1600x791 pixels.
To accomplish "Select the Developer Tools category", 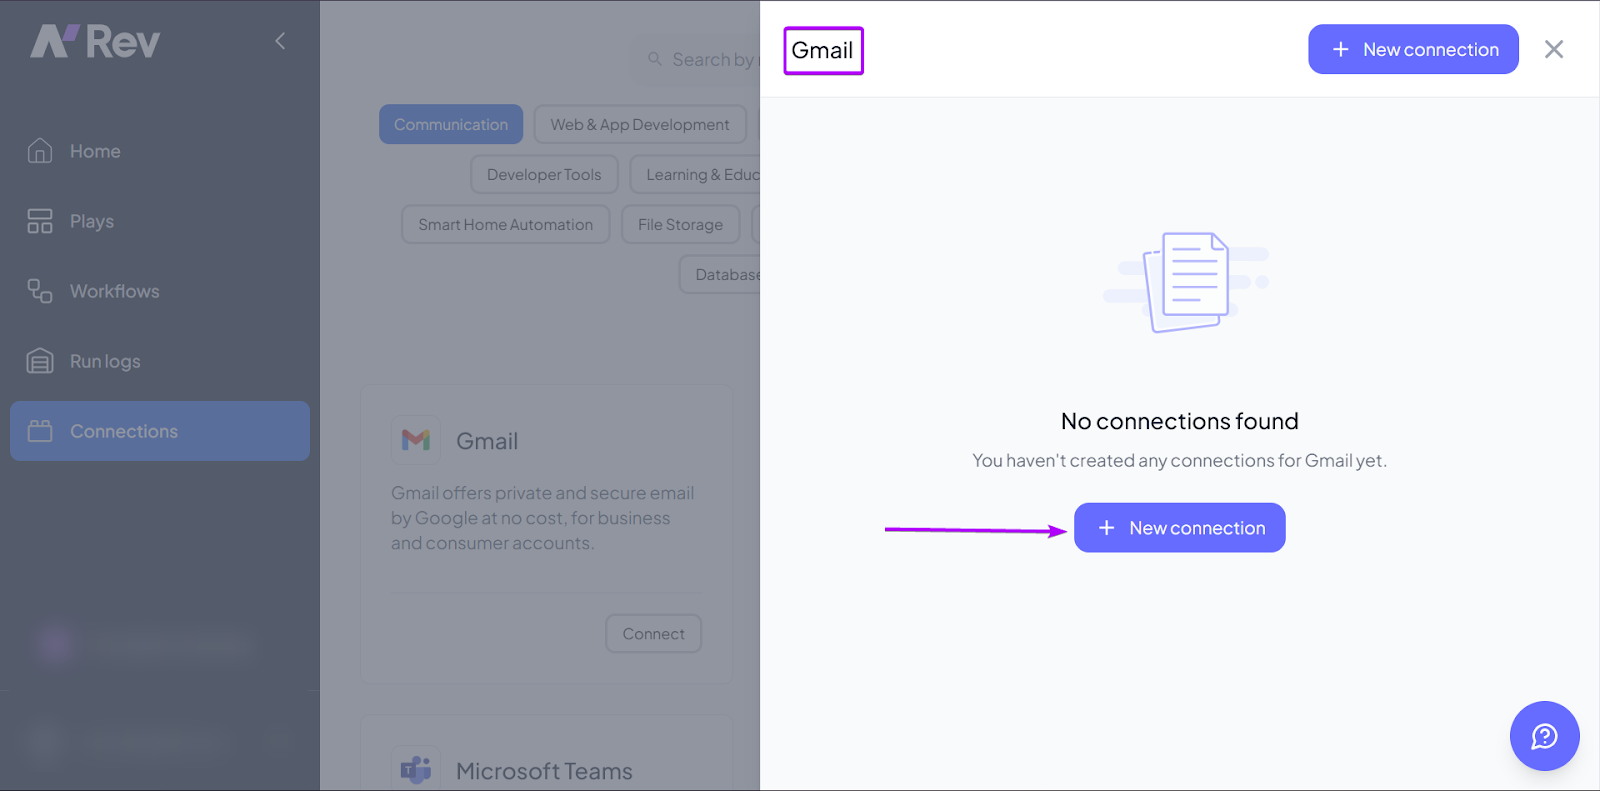I will (x=544, y=174).
